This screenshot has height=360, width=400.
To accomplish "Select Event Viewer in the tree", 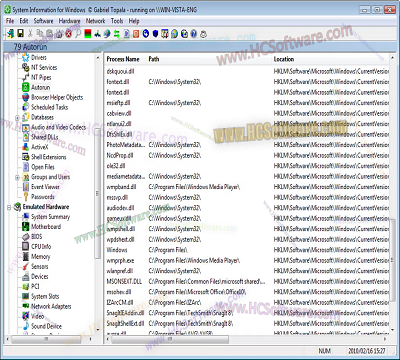I will pyautogui.click(x=45, y=187).
